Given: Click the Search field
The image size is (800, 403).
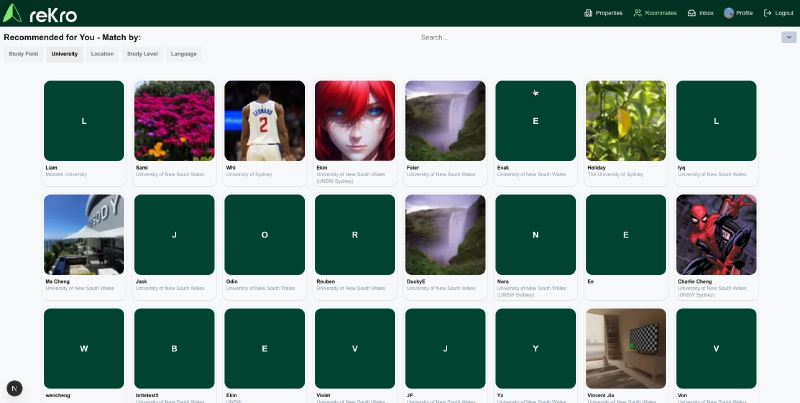Looking at the screenshot, I should pos(597,37).
